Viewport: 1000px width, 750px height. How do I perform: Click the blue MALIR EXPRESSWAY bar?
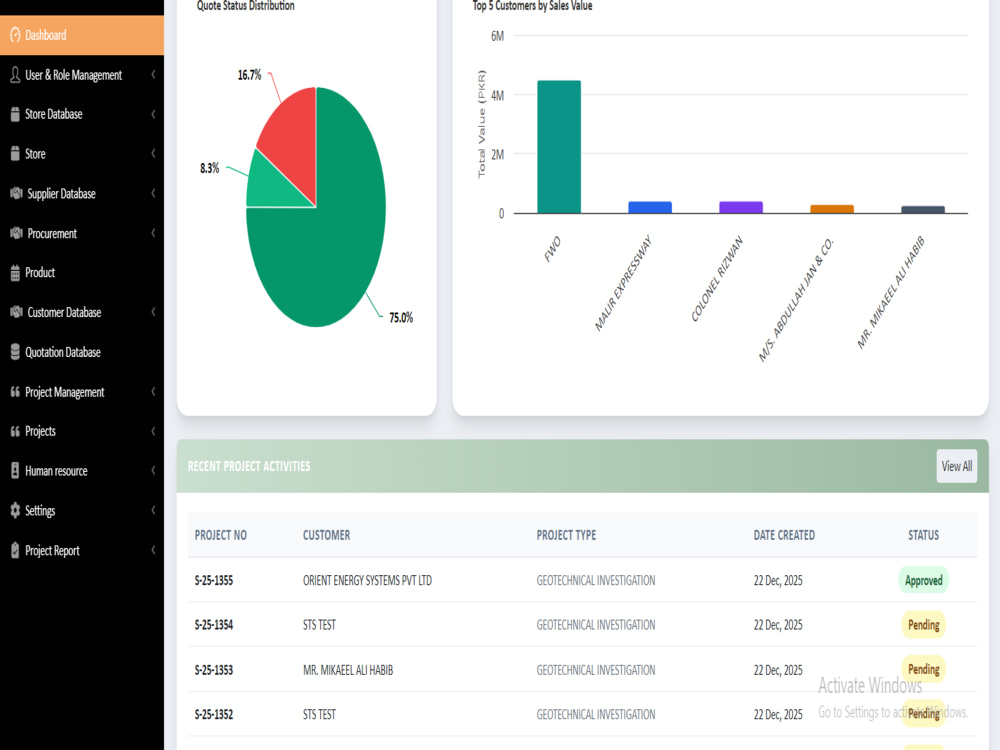coord(650,207)
